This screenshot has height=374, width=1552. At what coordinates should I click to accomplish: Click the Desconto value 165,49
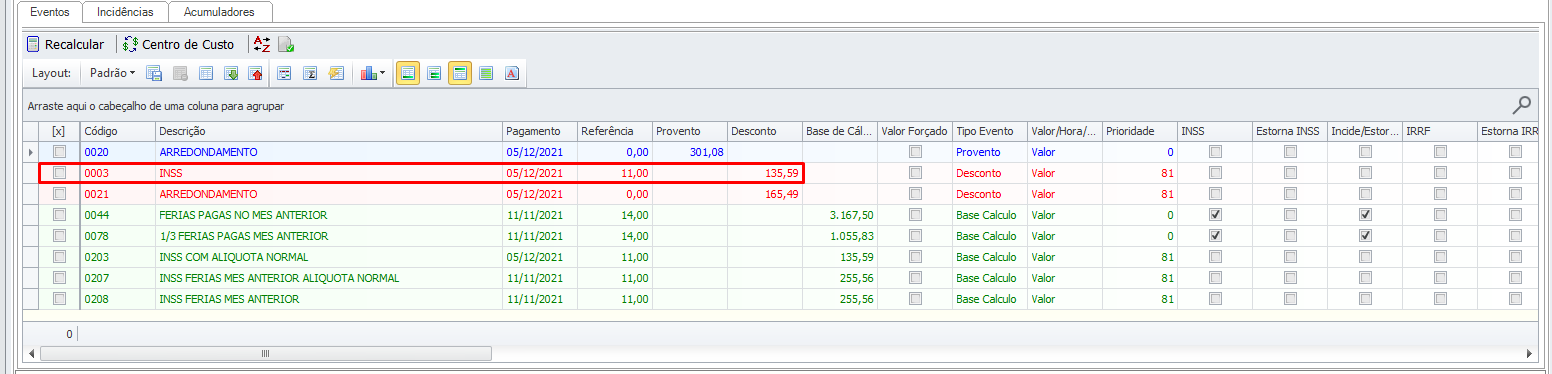(782, 194)
